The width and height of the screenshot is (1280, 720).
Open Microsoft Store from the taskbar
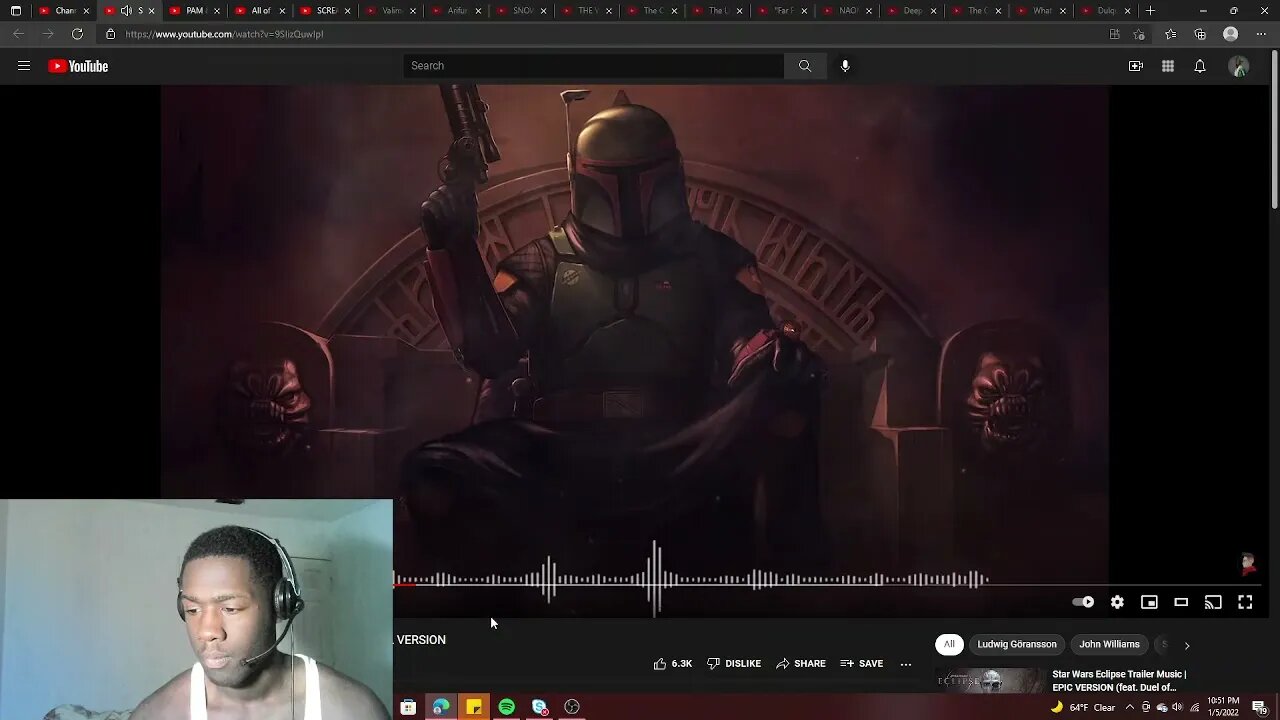pyautogui.click(x=408, y=707)
